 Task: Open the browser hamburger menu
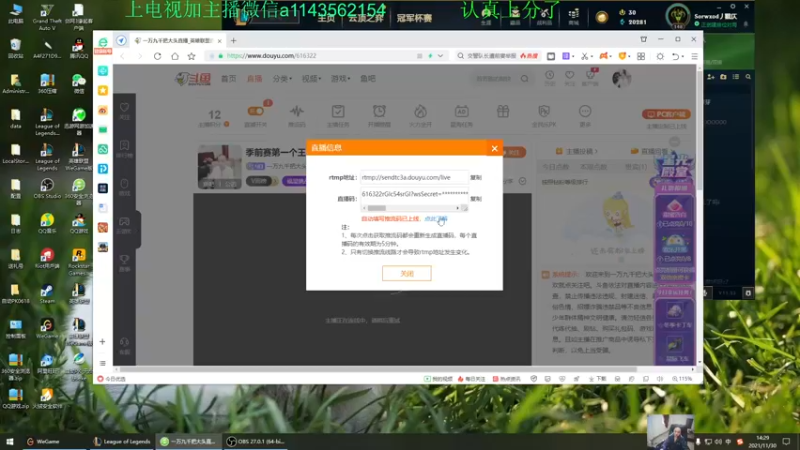[x=694, y=56]
